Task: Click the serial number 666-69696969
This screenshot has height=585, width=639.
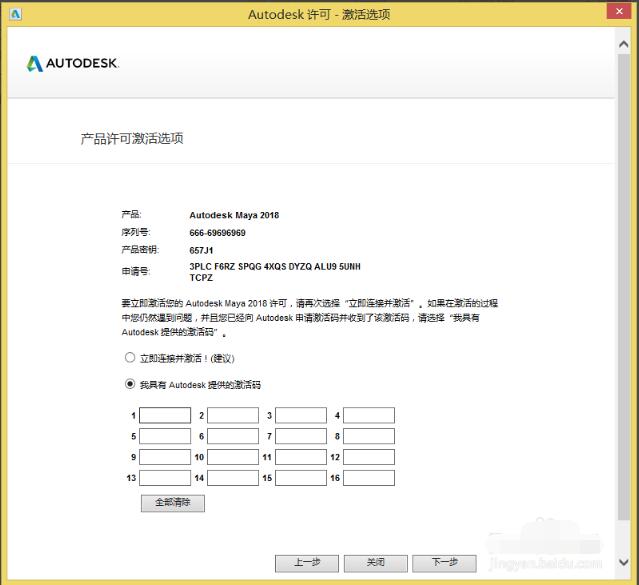Action: [x=217, y=233]
